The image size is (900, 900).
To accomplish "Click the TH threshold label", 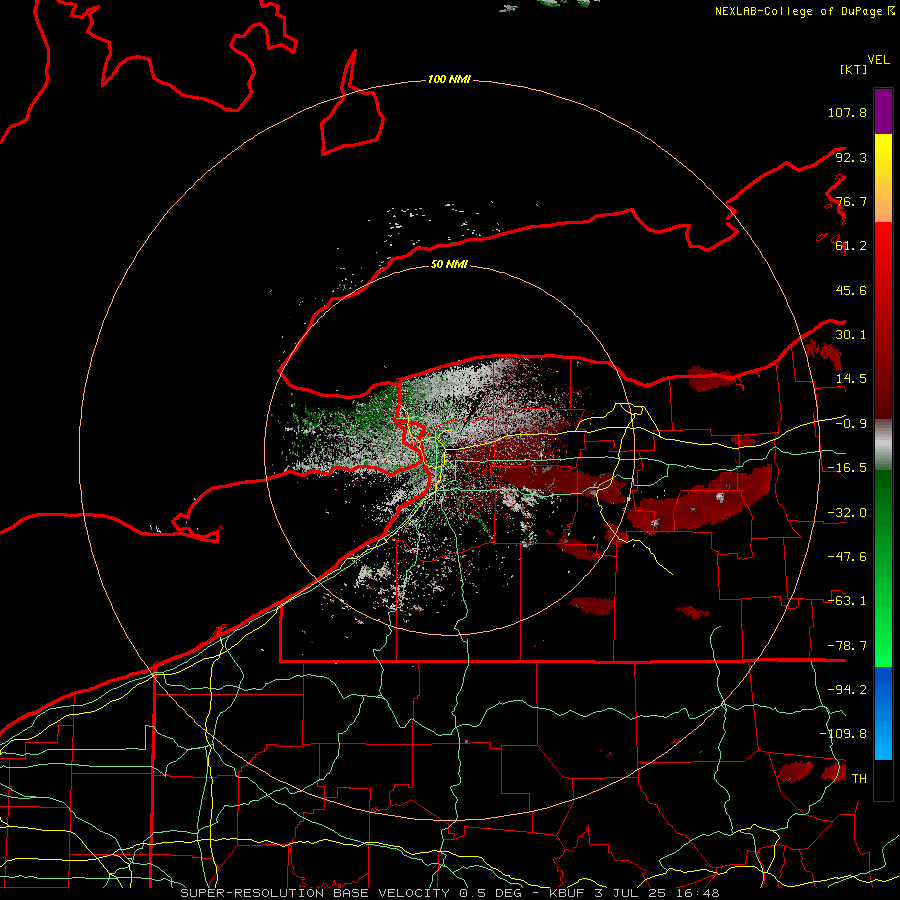I will (x=859, y=779).
